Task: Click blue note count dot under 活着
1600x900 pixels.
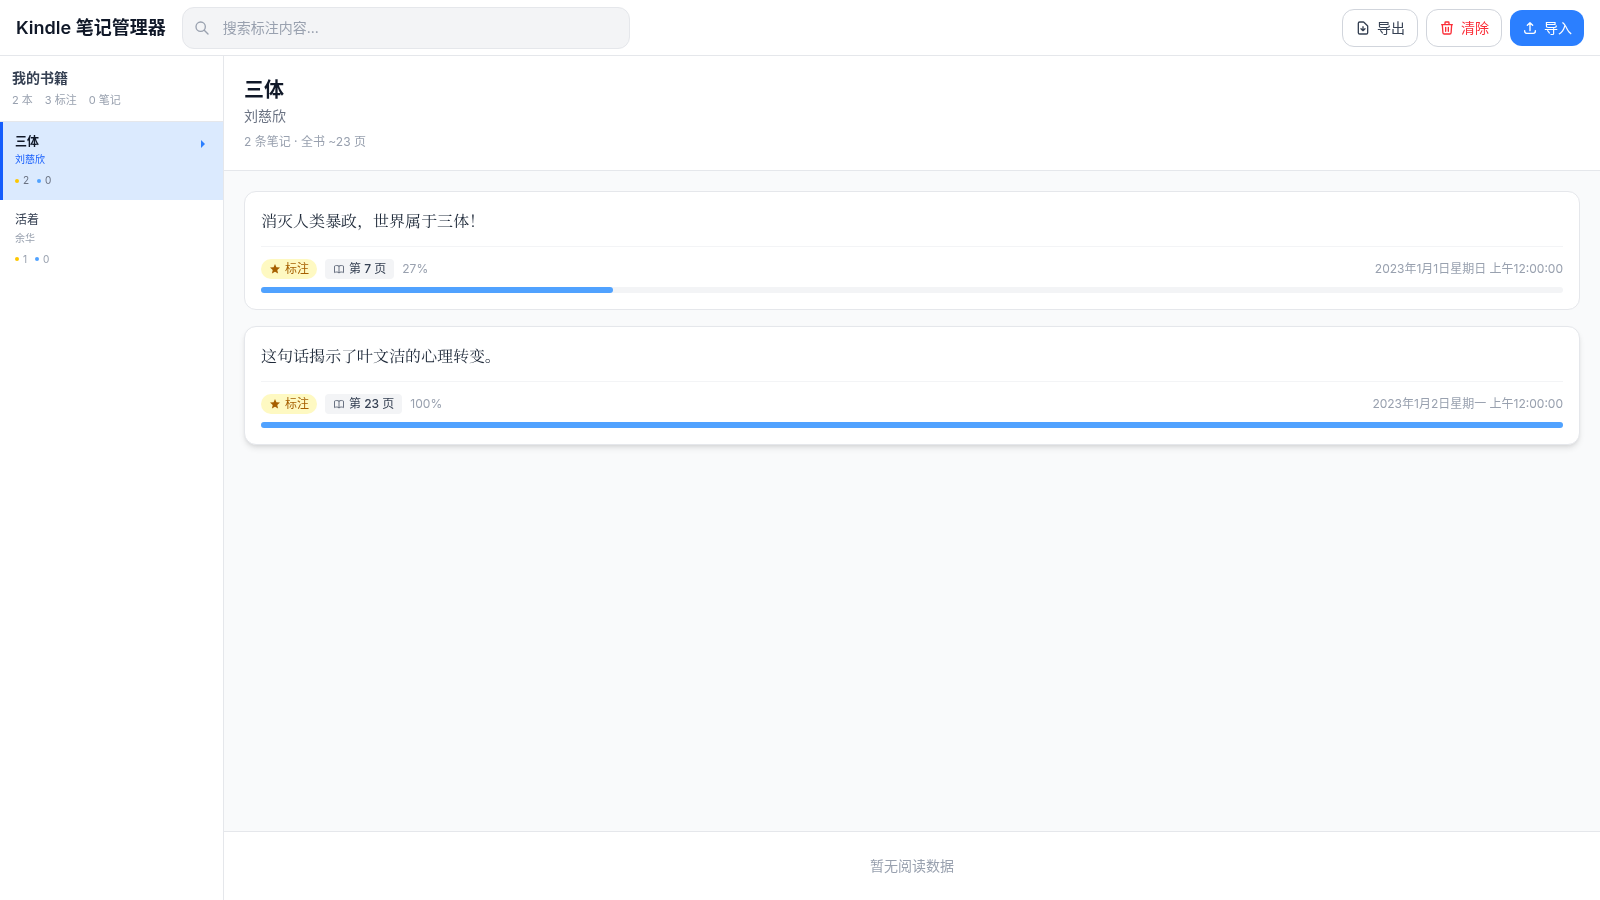Action: (37, 259)
